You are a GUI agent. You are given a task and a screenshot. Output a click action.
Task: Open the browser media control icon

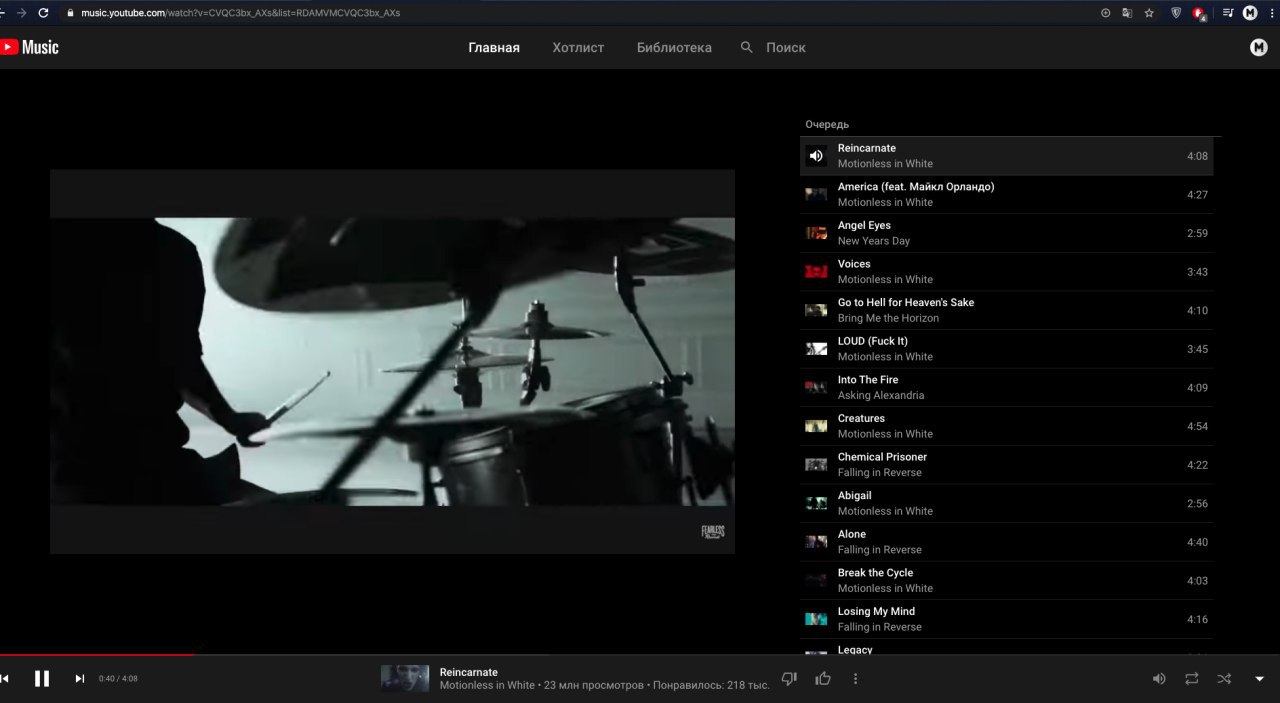click(x=1228, y=13)
